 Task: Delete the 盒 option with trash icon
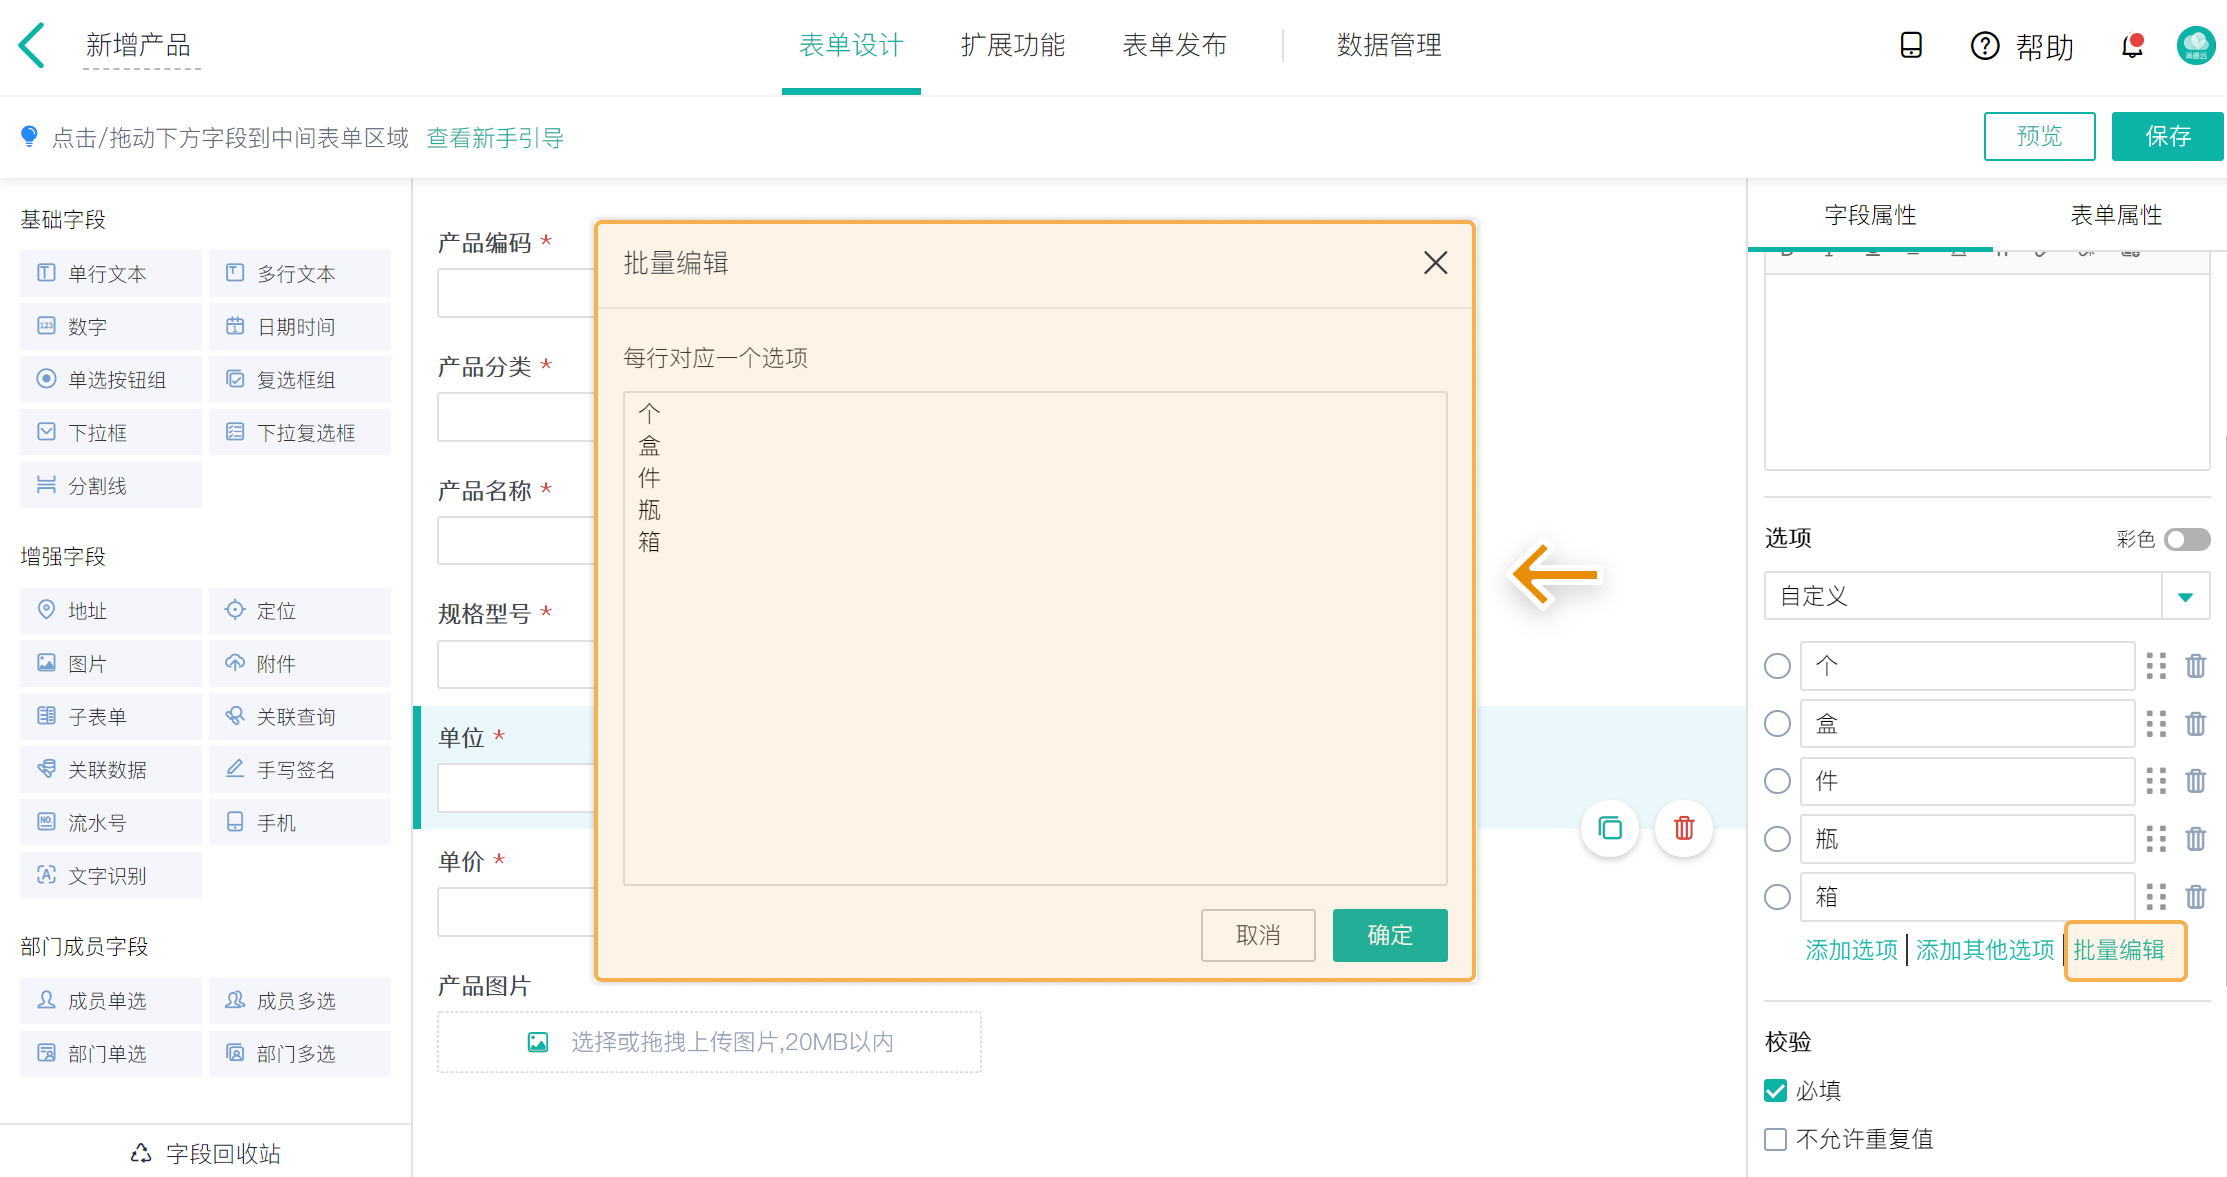point(2195,723)
